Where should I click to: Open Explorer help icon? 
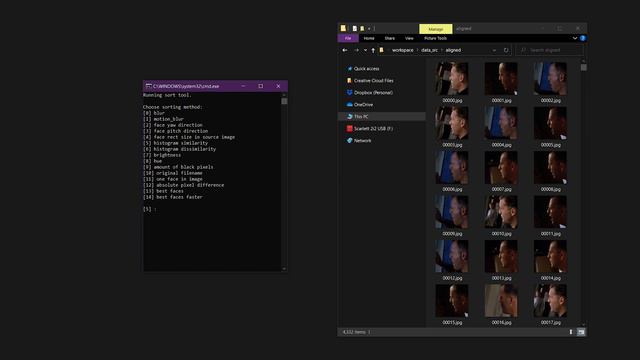(x=583, y=38)
